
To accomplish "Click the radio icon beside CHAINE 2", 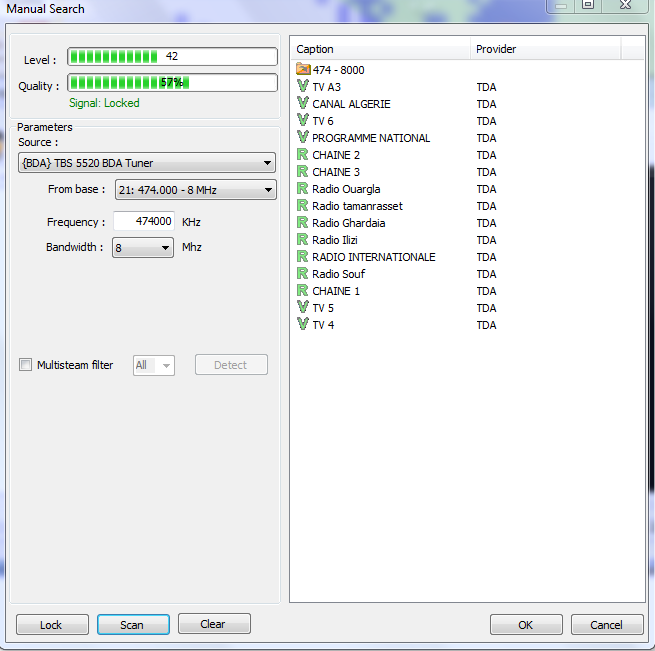I will tap(303, 155).
